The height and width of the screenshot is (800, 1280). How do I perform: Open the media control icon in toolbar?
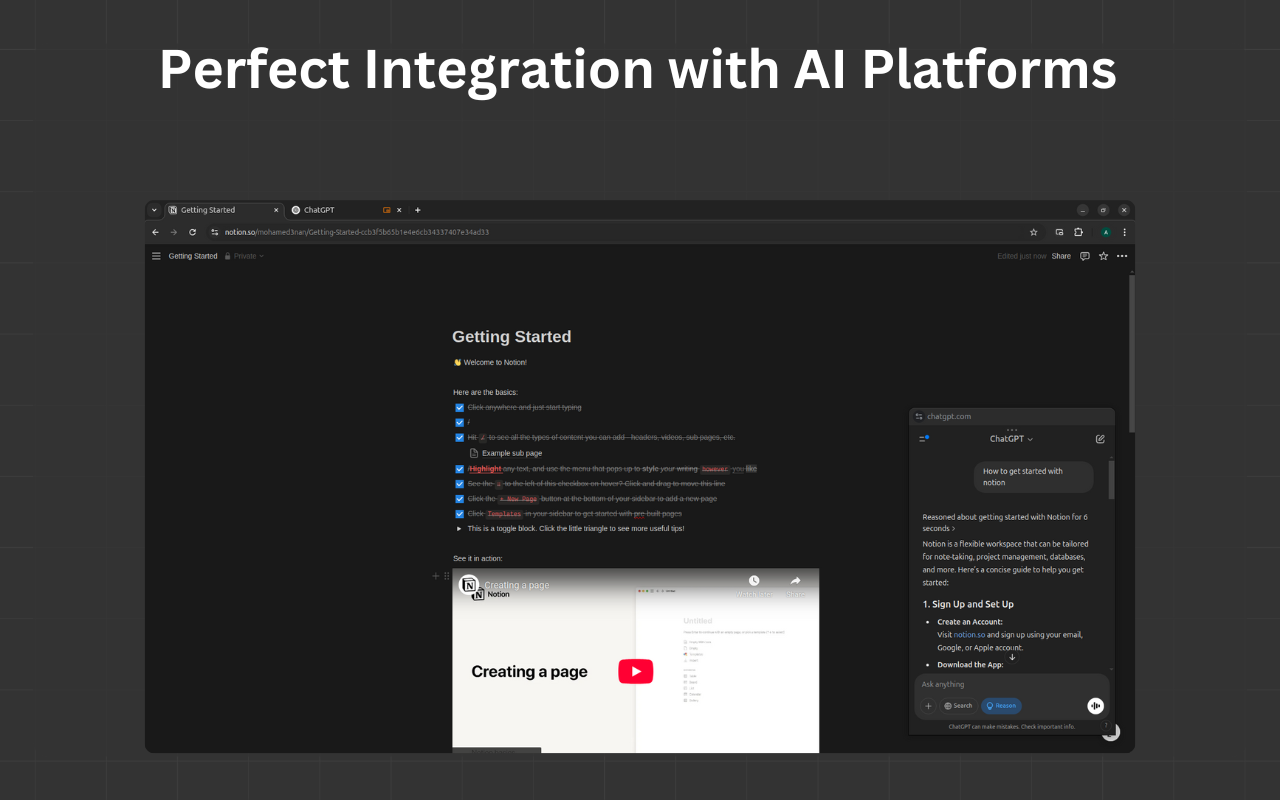1059,232
